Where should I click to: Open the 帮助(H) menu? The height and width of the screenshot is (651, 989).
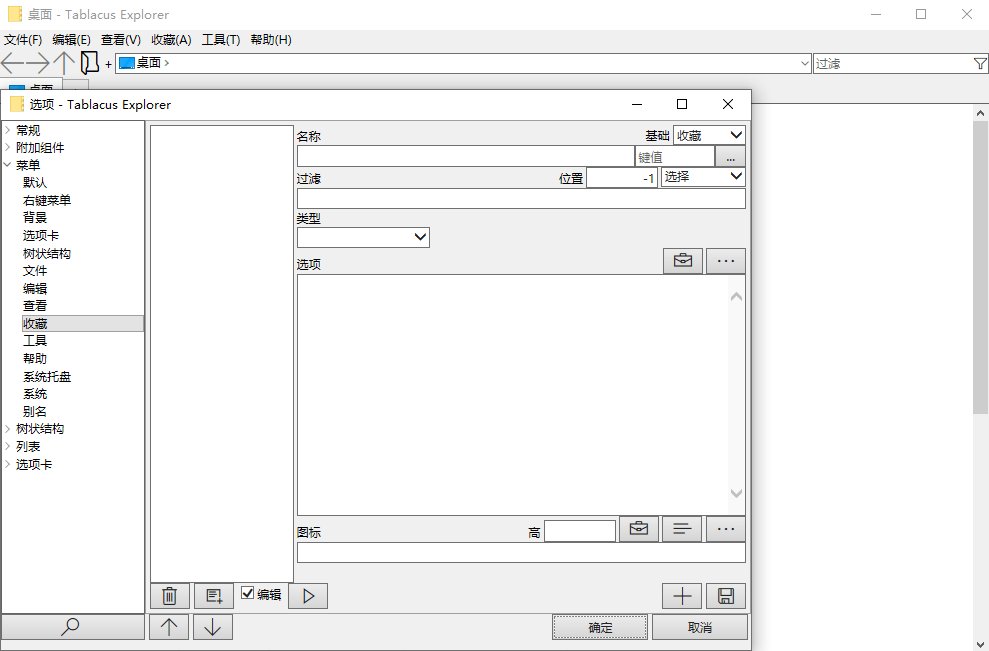coord(271,40)
